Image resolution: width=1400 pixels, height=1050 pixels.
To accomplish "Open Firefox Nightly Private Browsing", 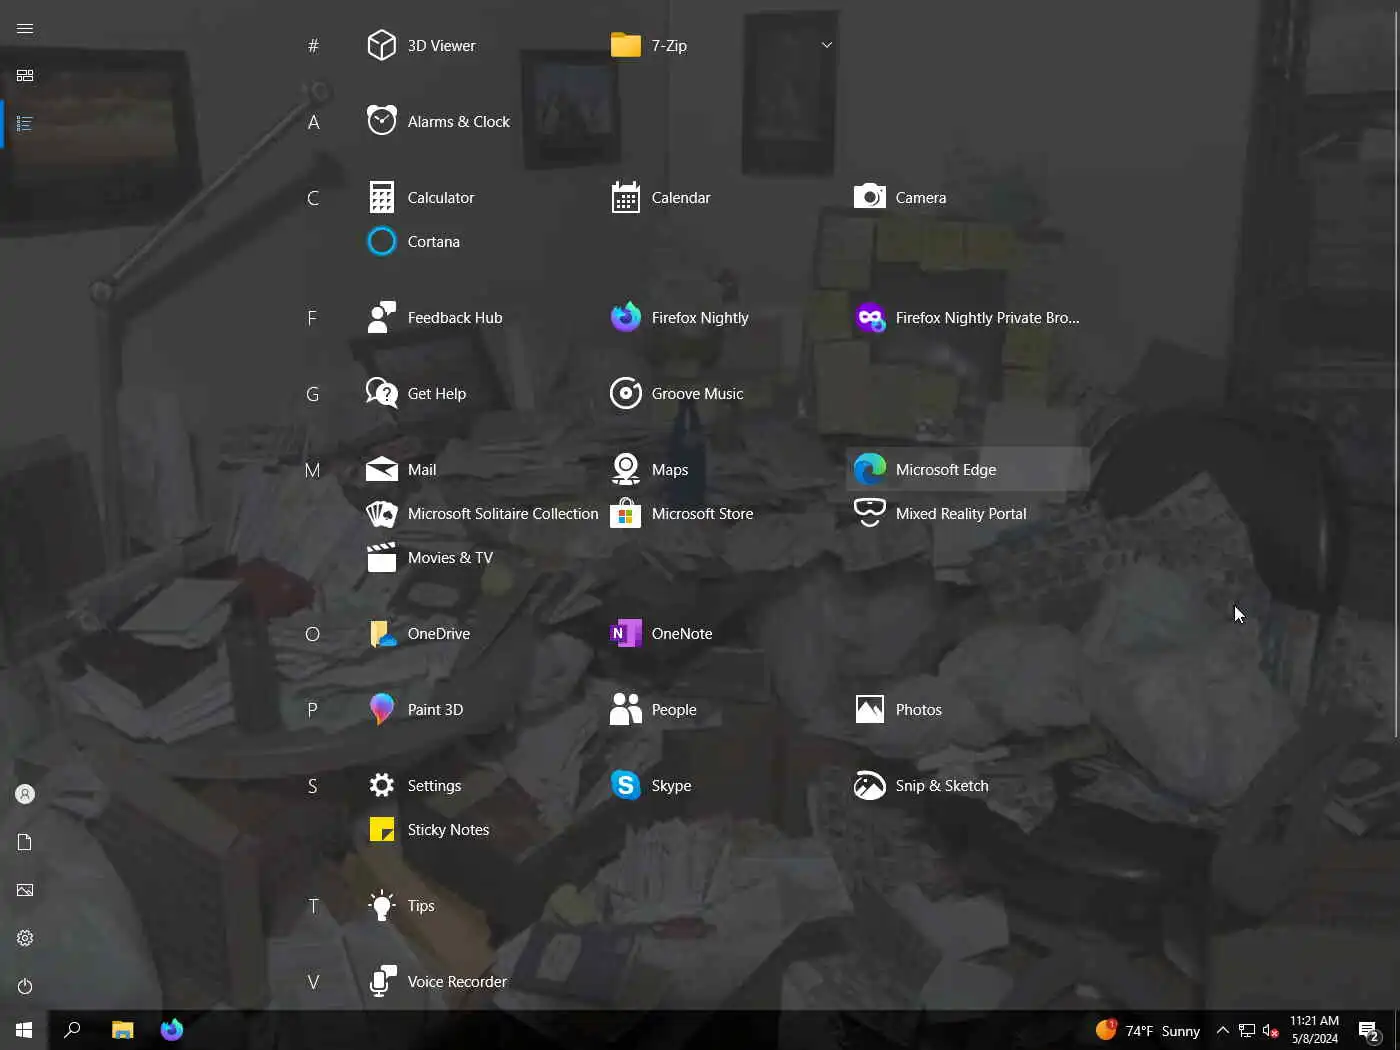I will coord(967,317).
